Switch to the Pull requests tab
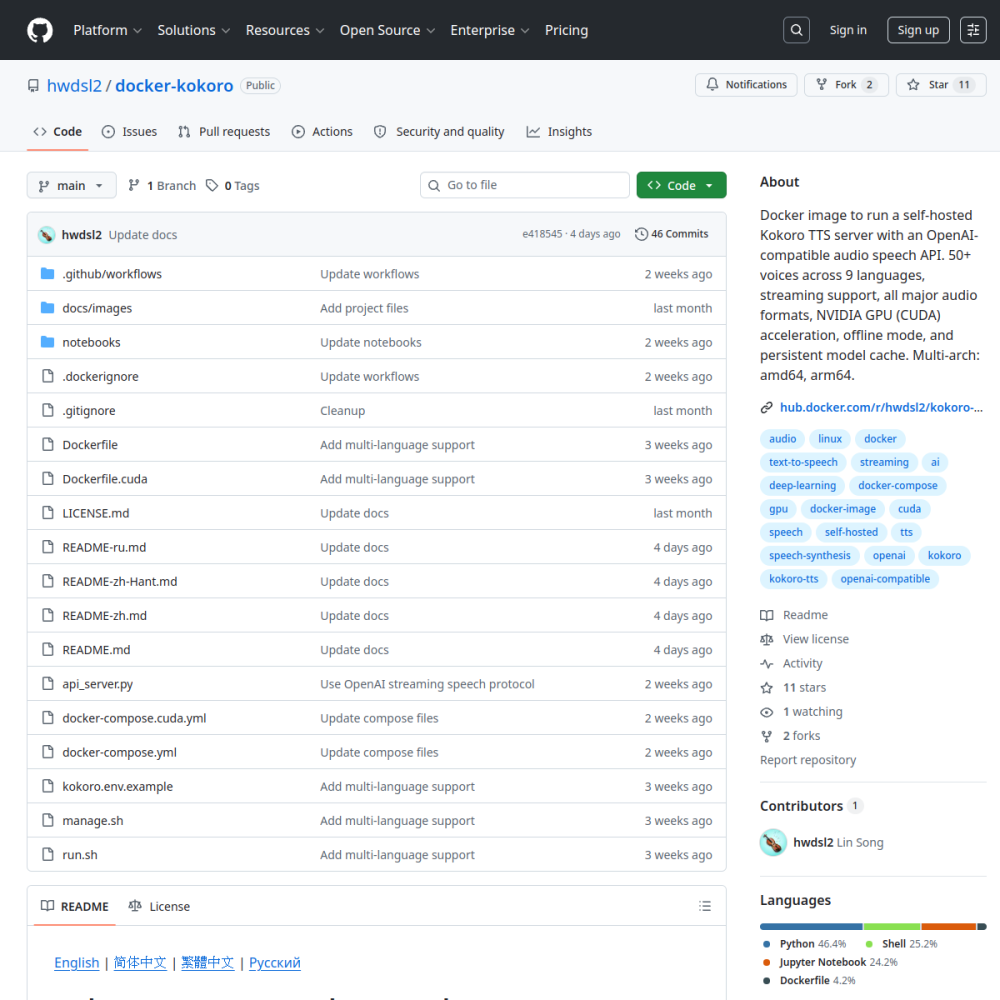The width and height of the screenshot is (1000, 1000). coord(224,131)
